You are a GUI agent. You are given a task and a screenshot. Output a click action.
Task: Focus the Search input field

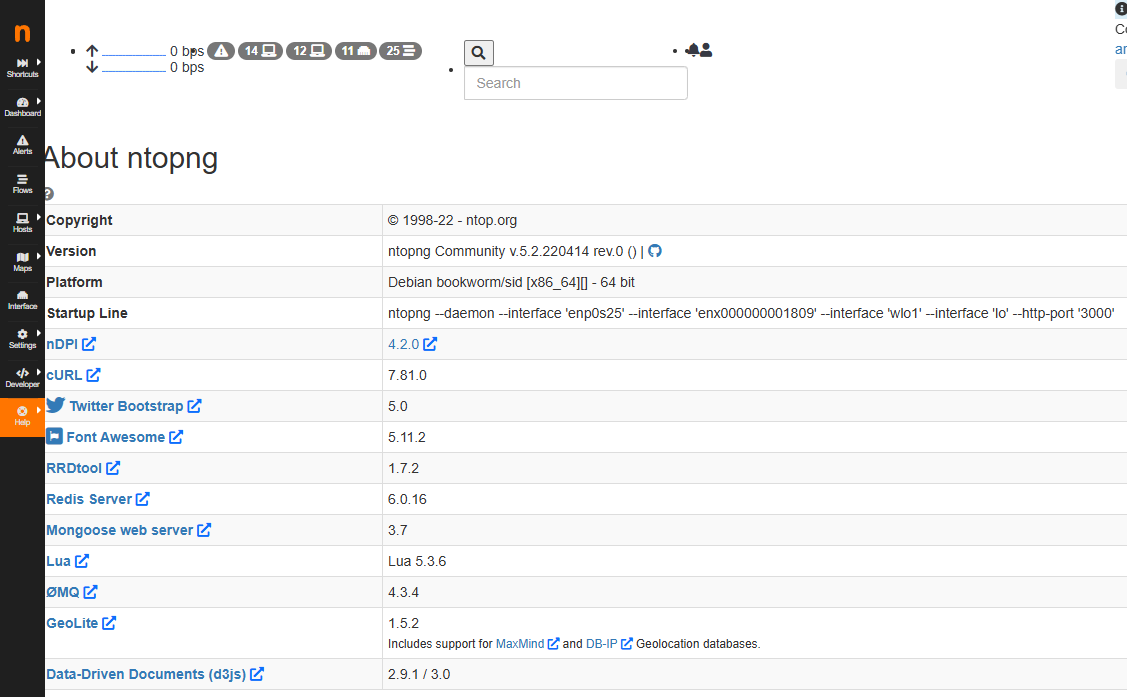[576, 83]
